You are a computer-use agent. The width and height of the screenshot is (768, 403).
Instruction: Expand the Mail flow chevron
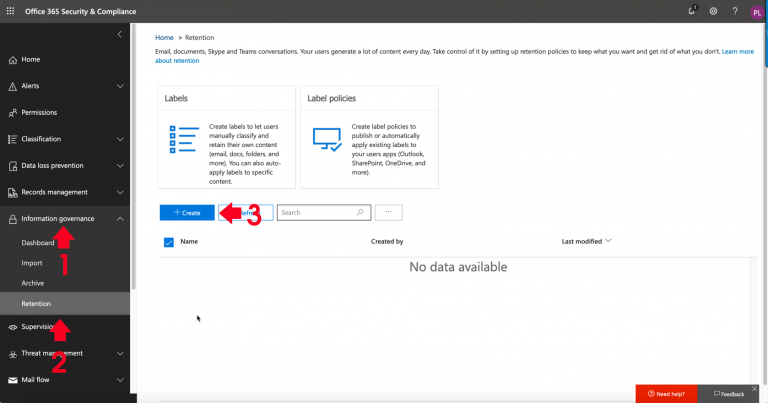(x=120, y=379)
